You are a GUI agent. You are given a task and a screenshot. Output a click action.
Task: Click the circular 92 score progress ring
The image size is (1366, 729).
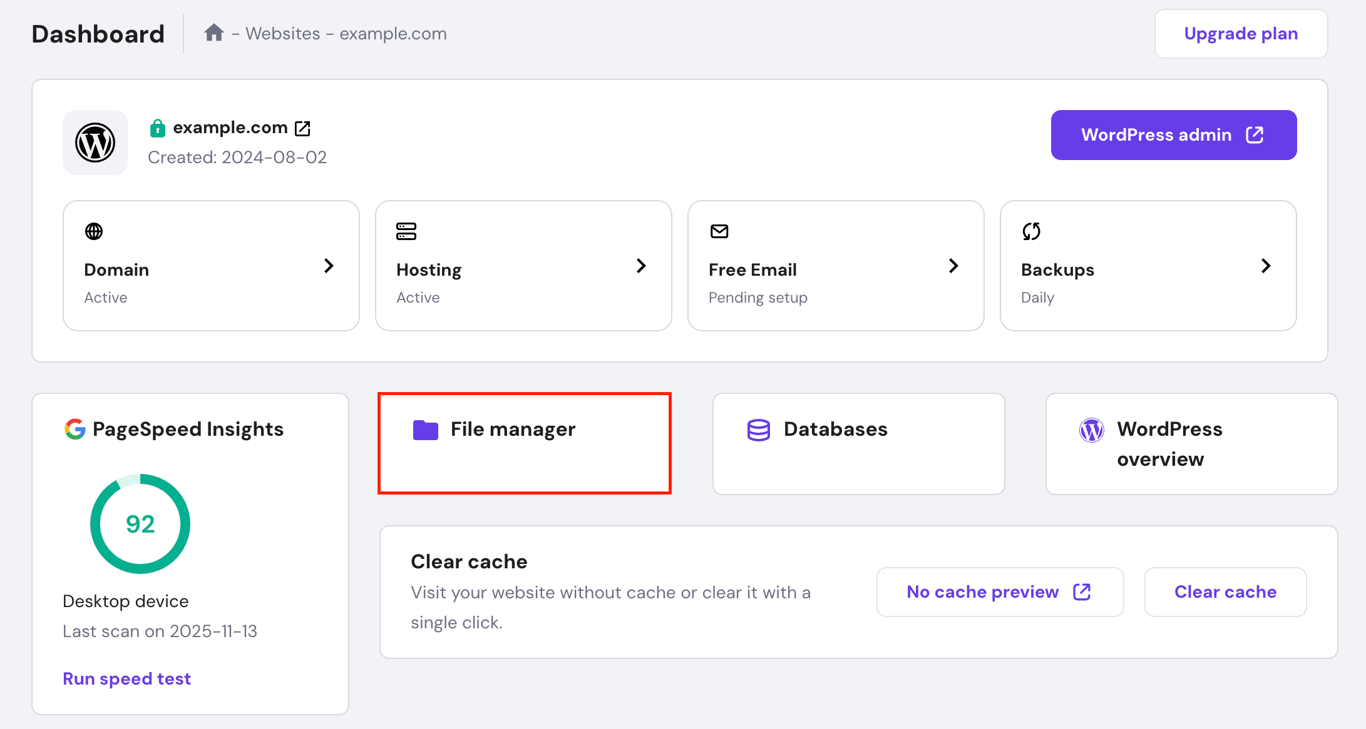pos(140,524)
